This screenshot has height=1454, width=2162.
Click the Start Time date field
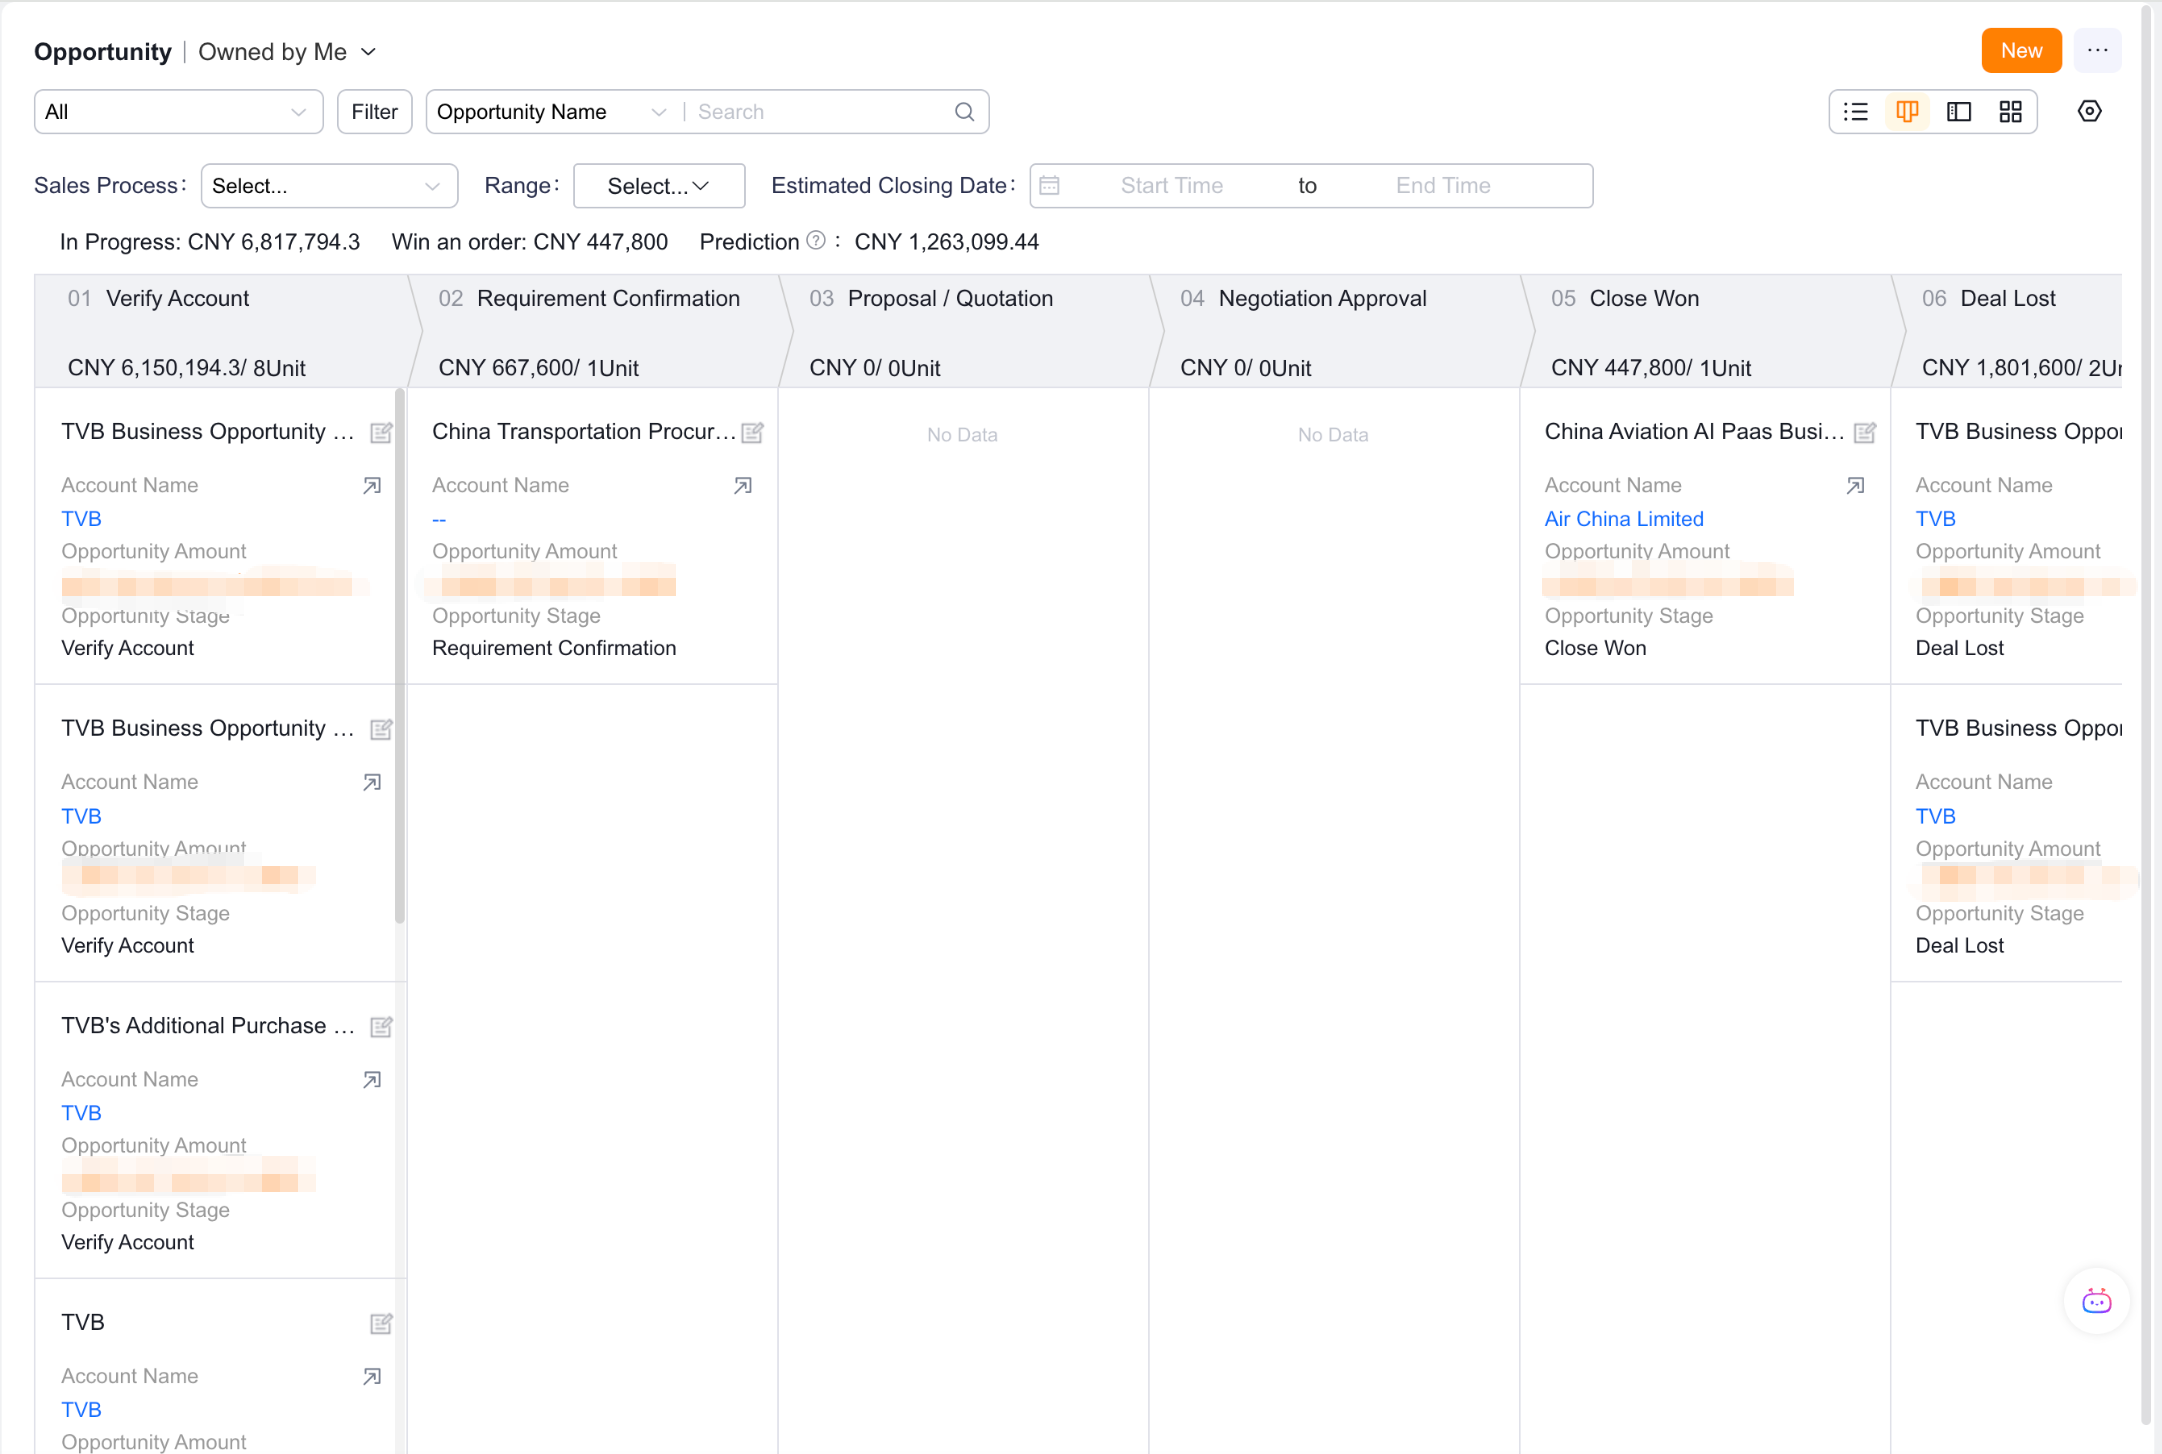coord(1171,186)
